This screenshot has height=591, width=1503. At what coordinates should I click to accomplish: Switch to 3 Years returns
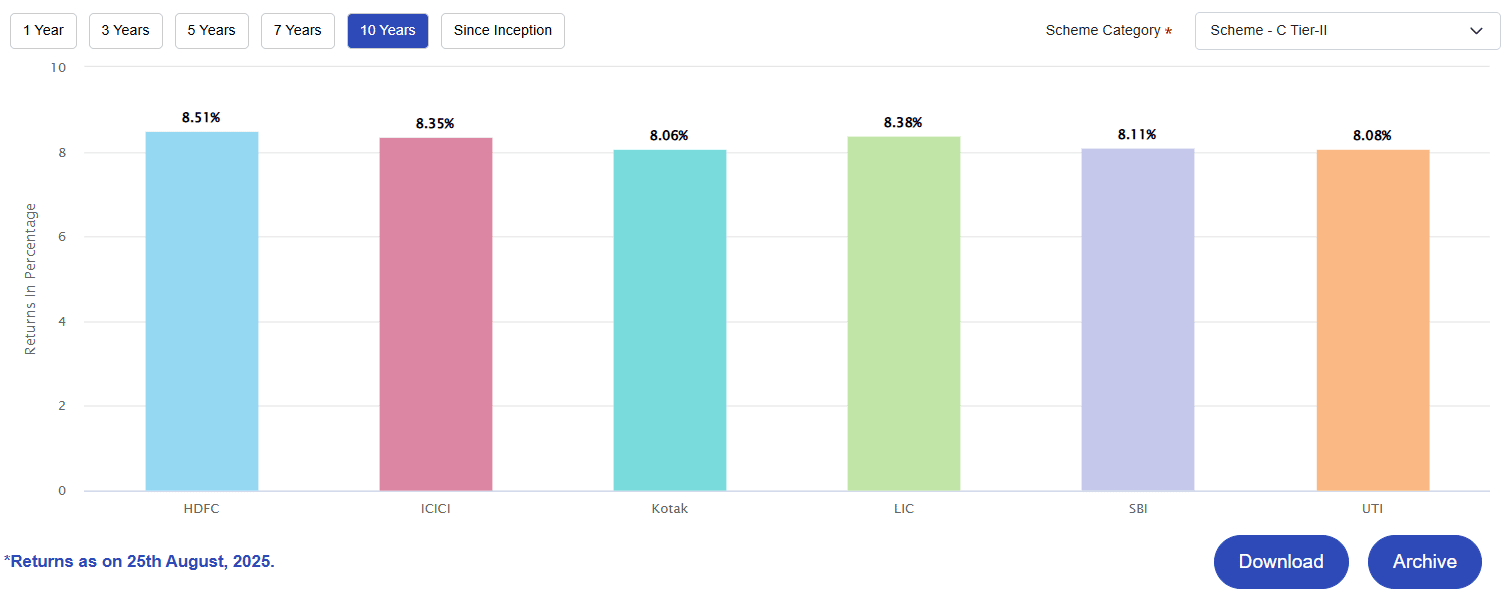[125, 31]
